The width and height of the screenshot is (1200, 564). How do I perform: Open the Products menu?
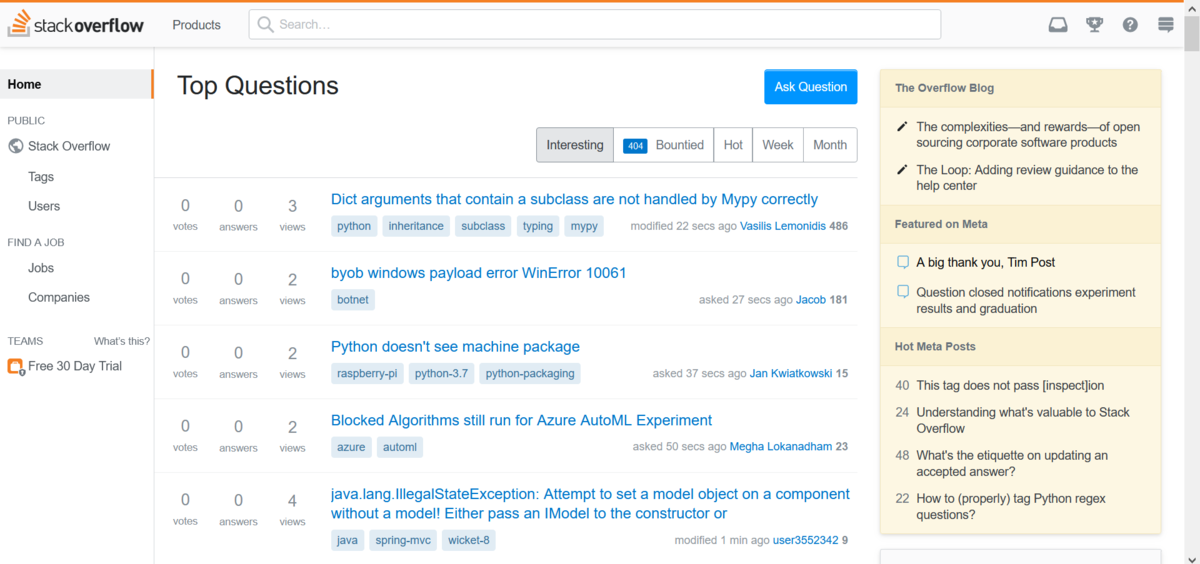click(196, 25)
